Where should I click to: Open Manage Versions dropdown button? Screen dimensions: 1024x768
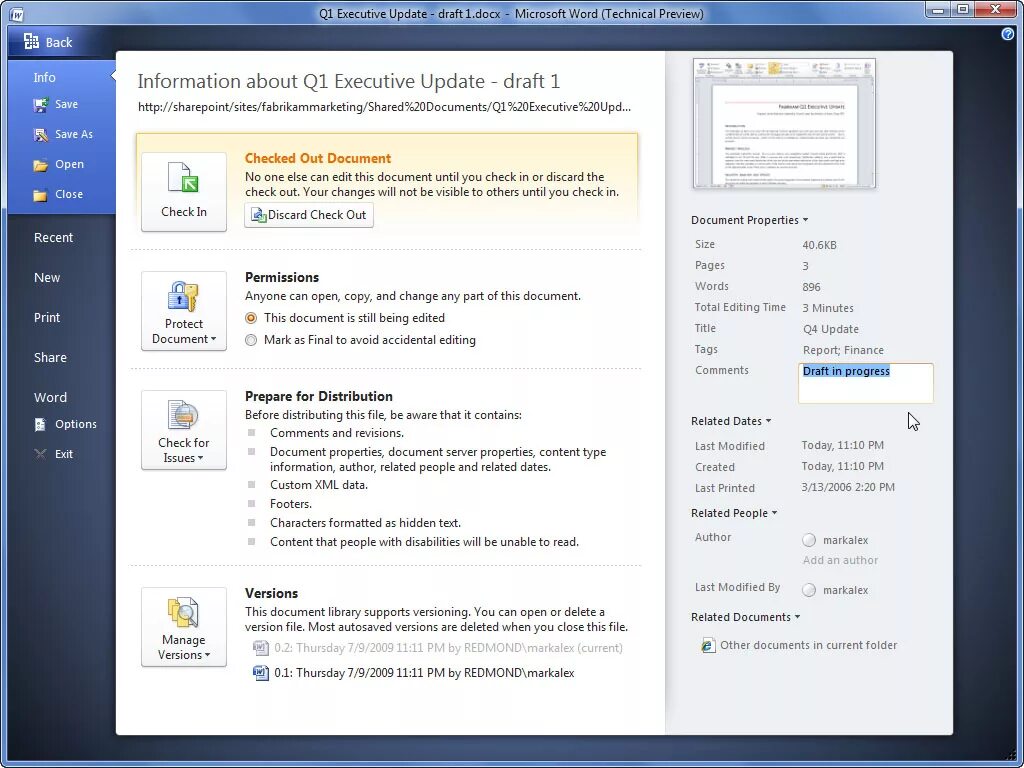184,627
